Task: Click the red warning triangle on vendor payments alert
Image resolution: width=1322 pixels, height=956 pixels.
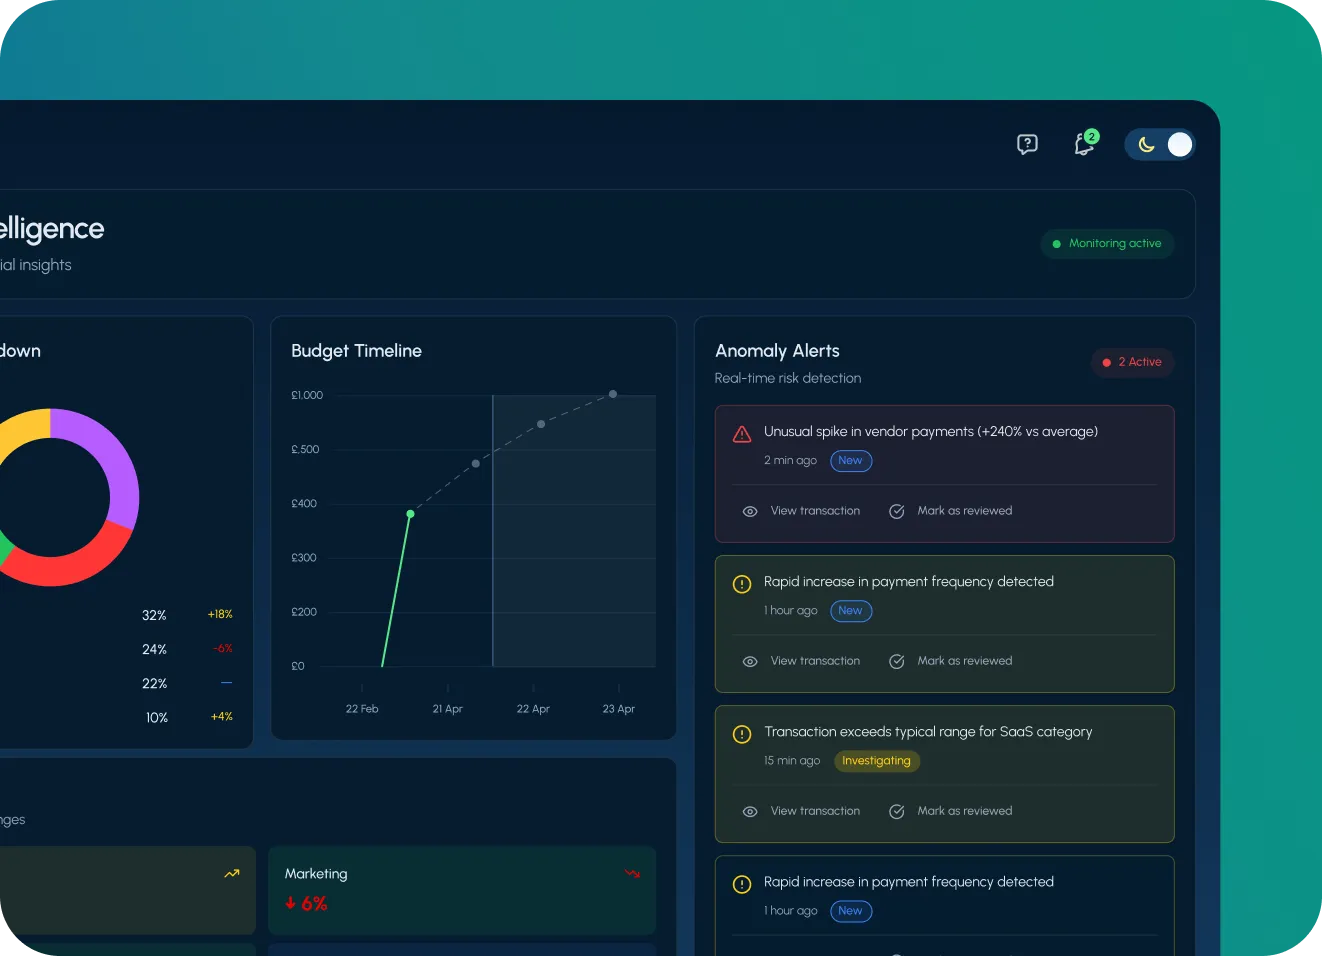Action: [742, 434]
